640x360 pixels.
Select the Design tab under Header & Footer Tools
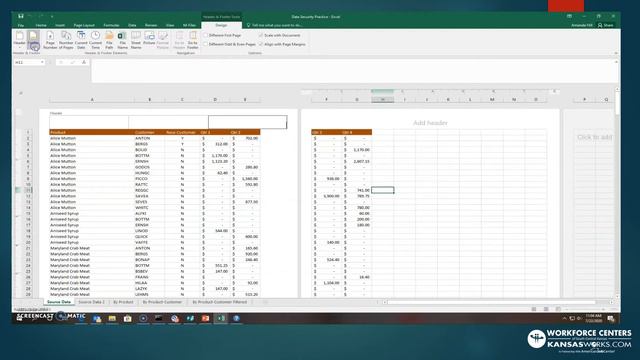221,25
